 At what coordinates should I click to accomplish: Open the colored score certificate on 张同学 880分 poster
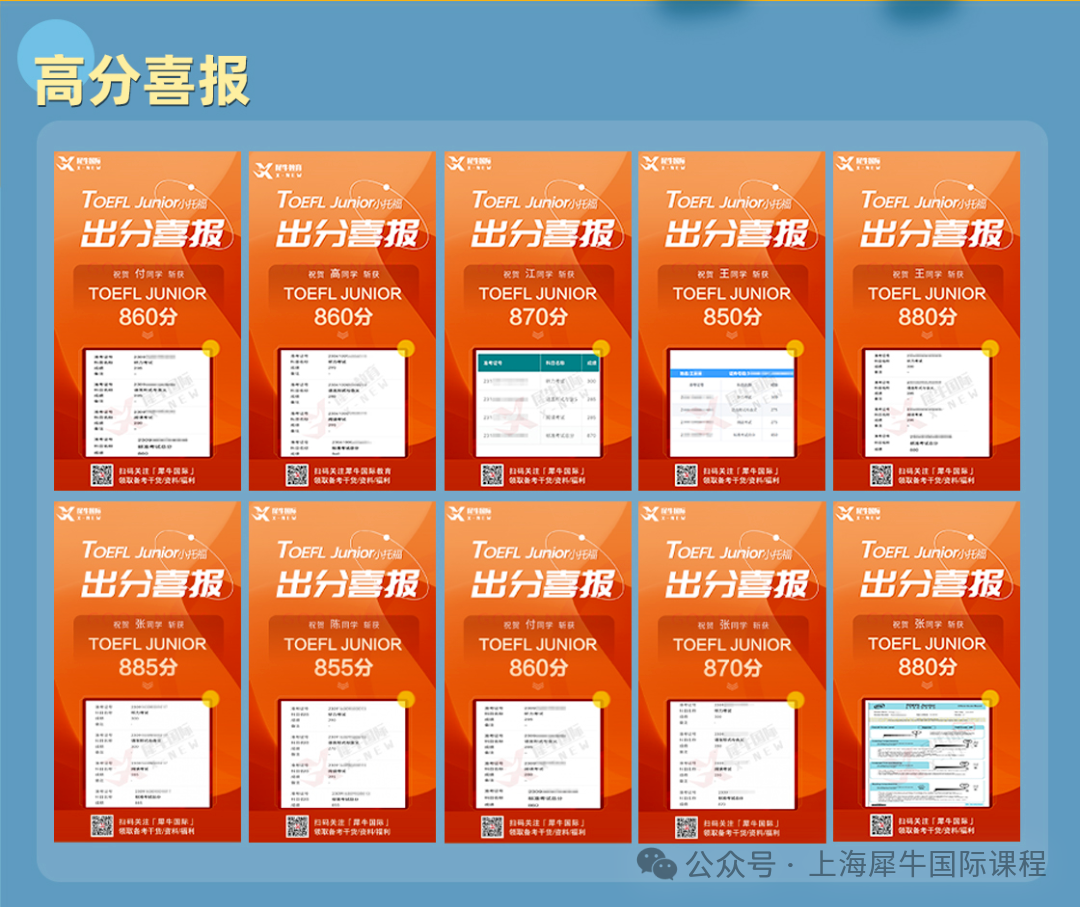pyautogui.click(x=926, y=753)
